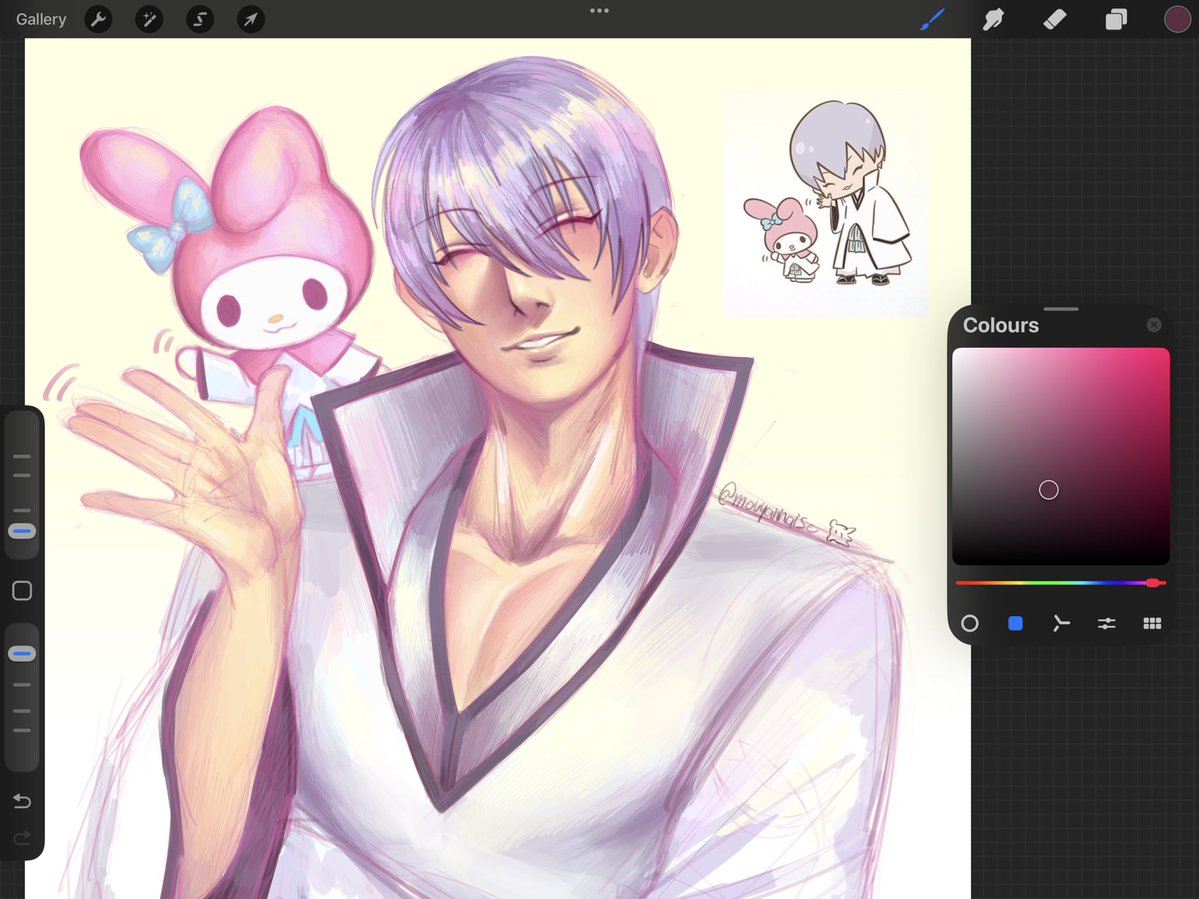Select the Eraser tool
This screenshot has height=899, width=1199.
pyautogui.click(x=1054, y=19)
